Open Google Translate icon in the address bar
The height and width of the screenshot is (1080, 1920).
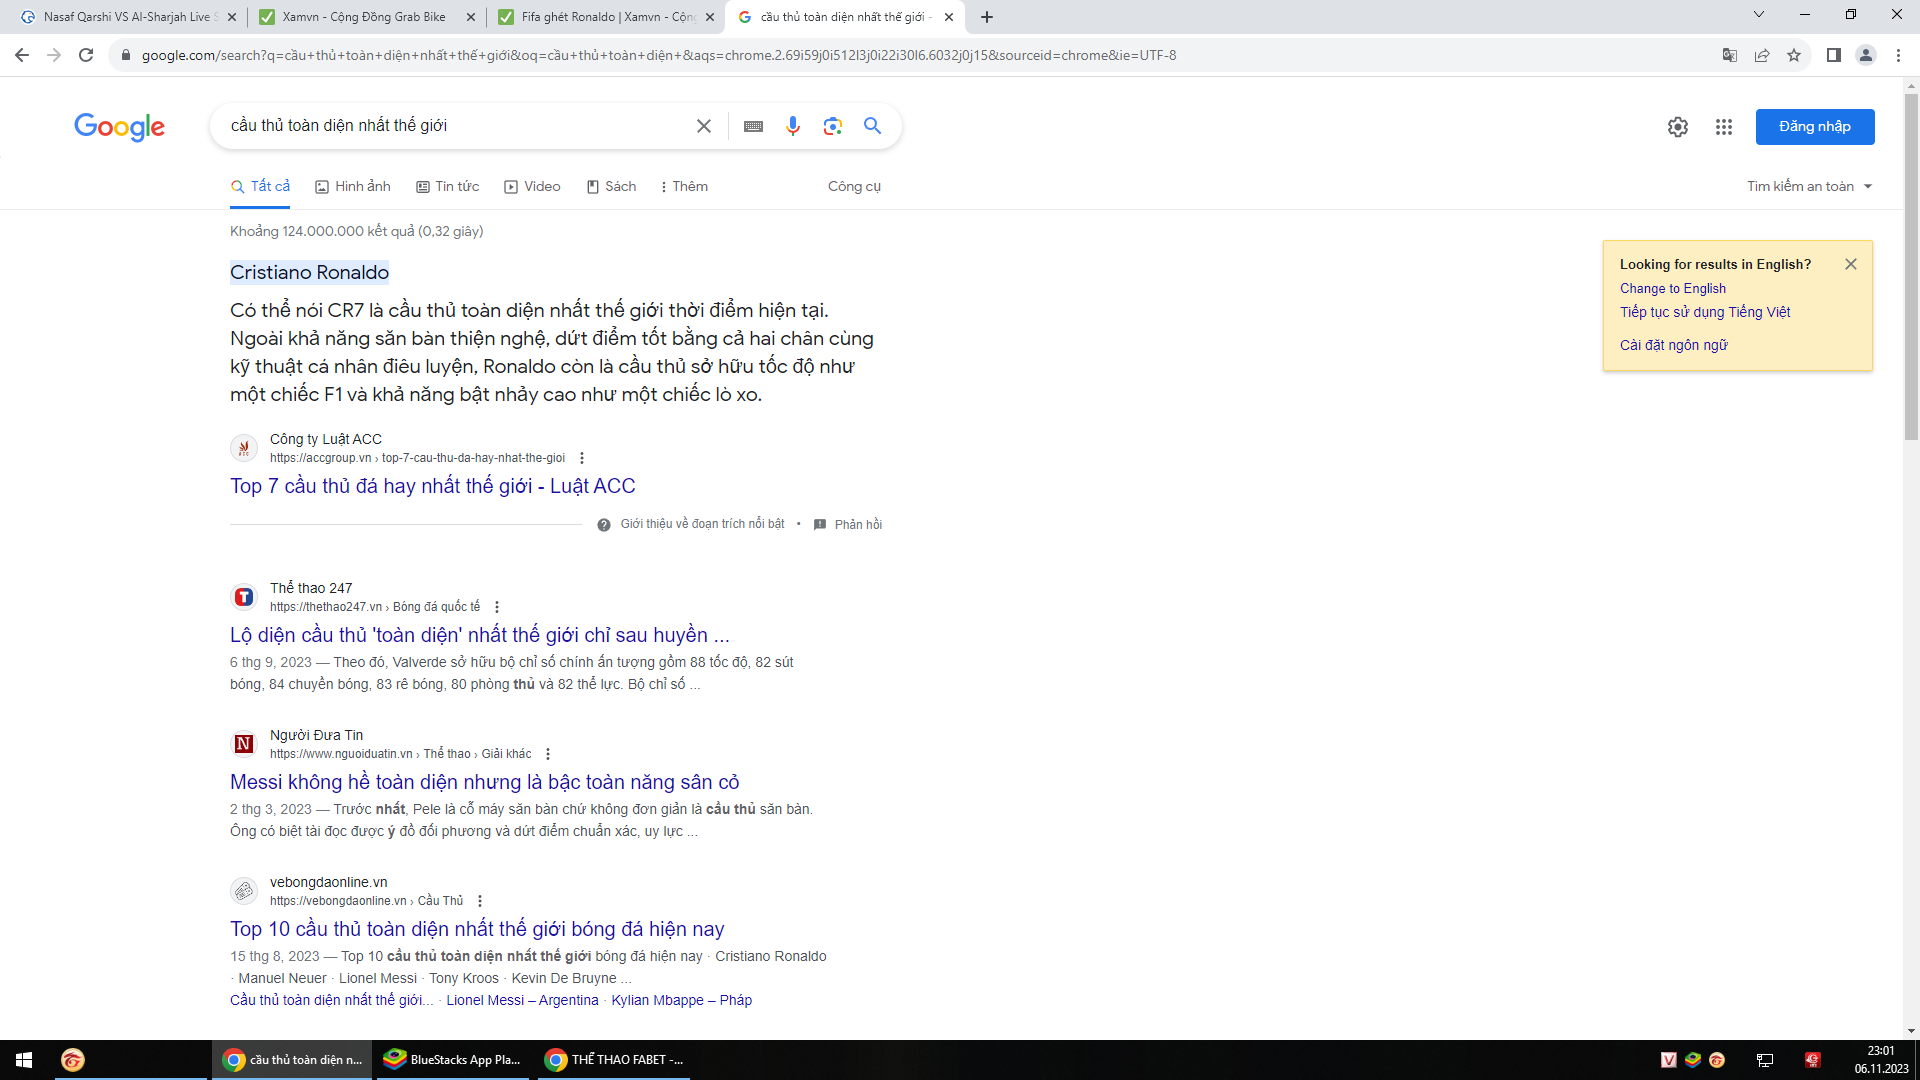coord(1729,55)
